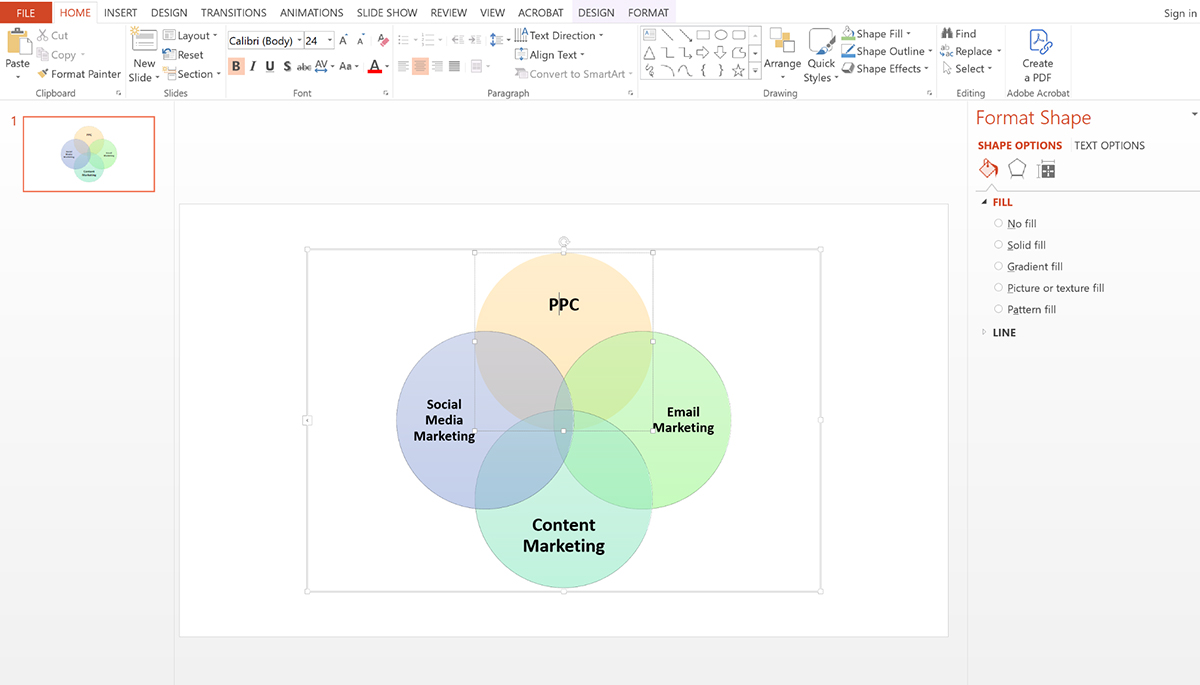This screenshot has height=685, width=1200.
Task: Enable Solid fill option
Action: coord(998,245)
